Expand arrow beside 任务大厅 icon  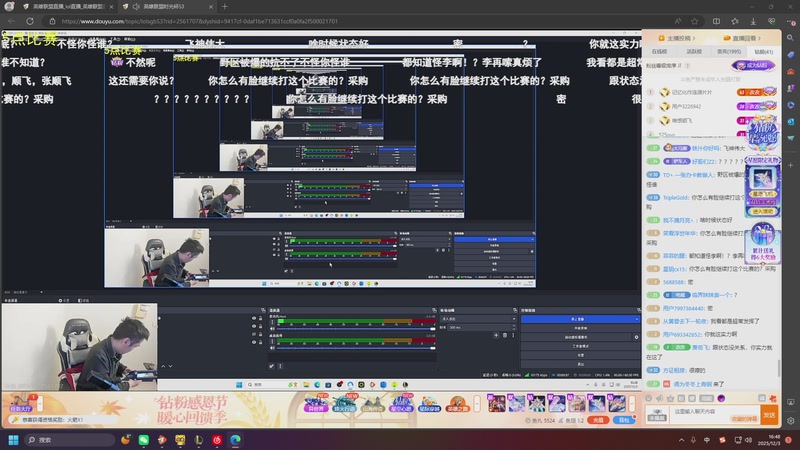(40, 404)
